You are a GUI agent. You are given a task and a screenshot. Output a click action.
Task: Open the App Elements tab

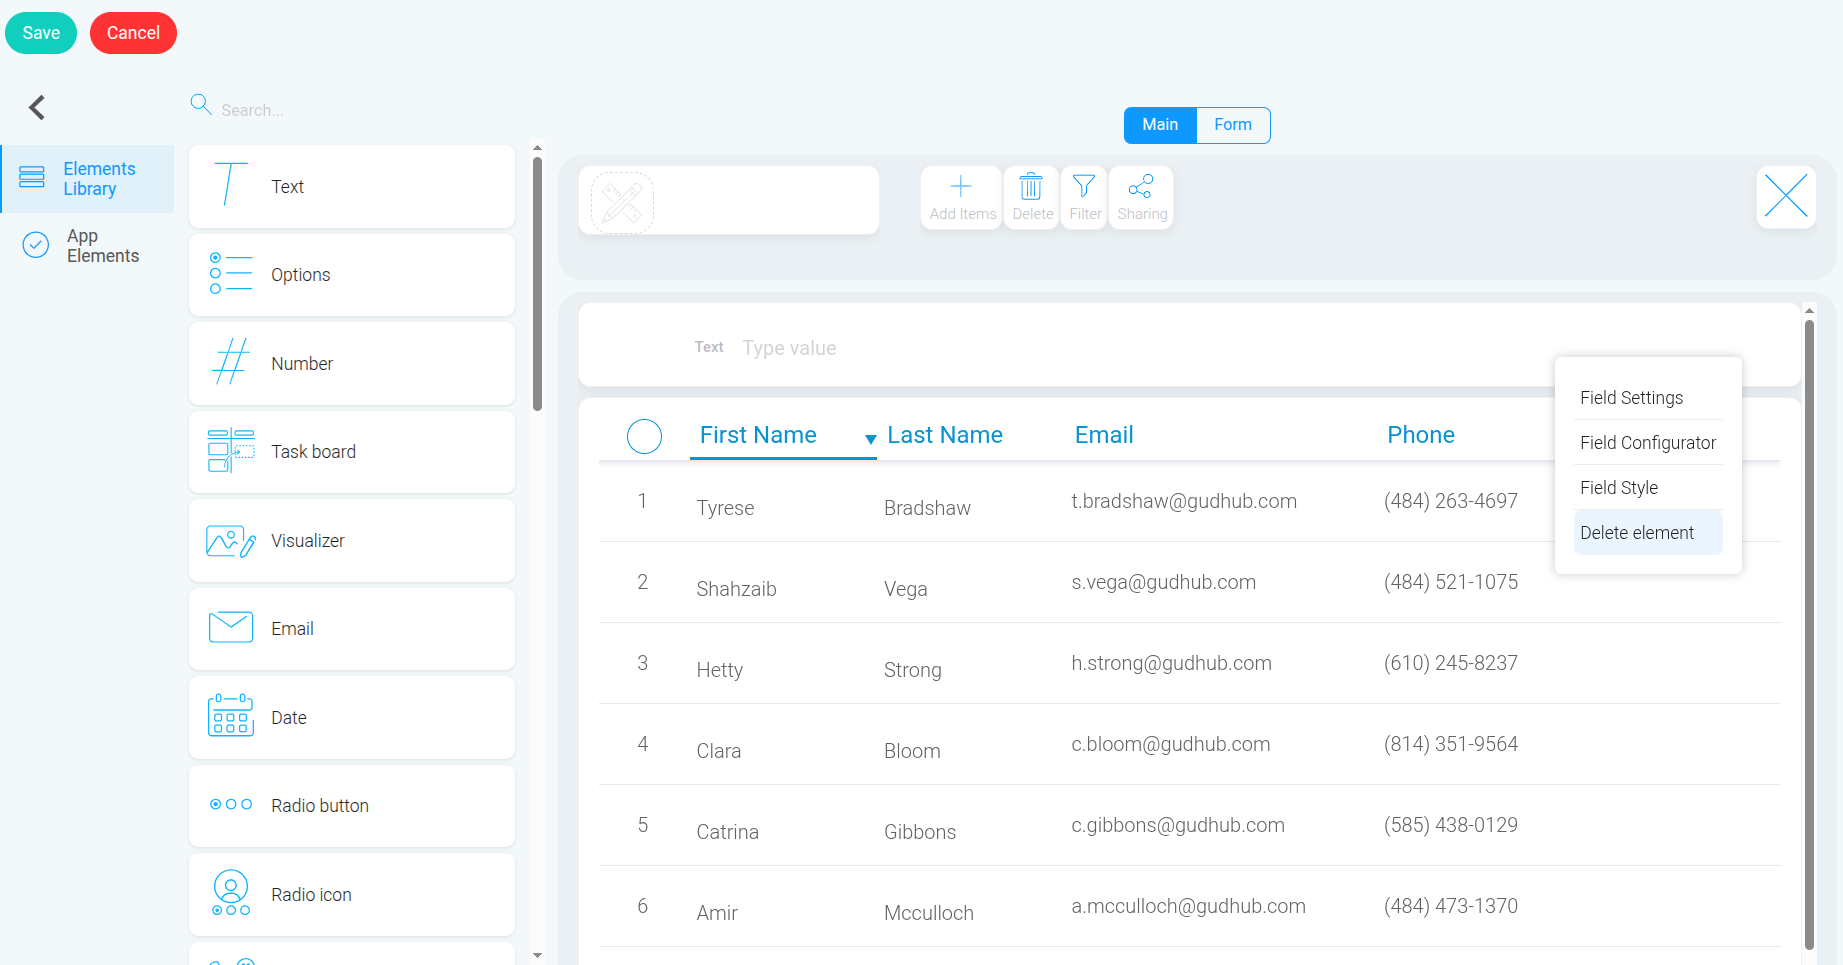click(88, 246)
